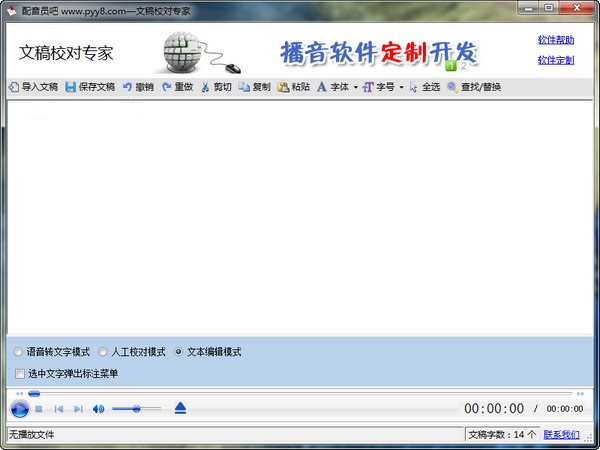Open the font size 字号 option
The width and height of the screenshot is (600, 450).
[x=378, y=87]
